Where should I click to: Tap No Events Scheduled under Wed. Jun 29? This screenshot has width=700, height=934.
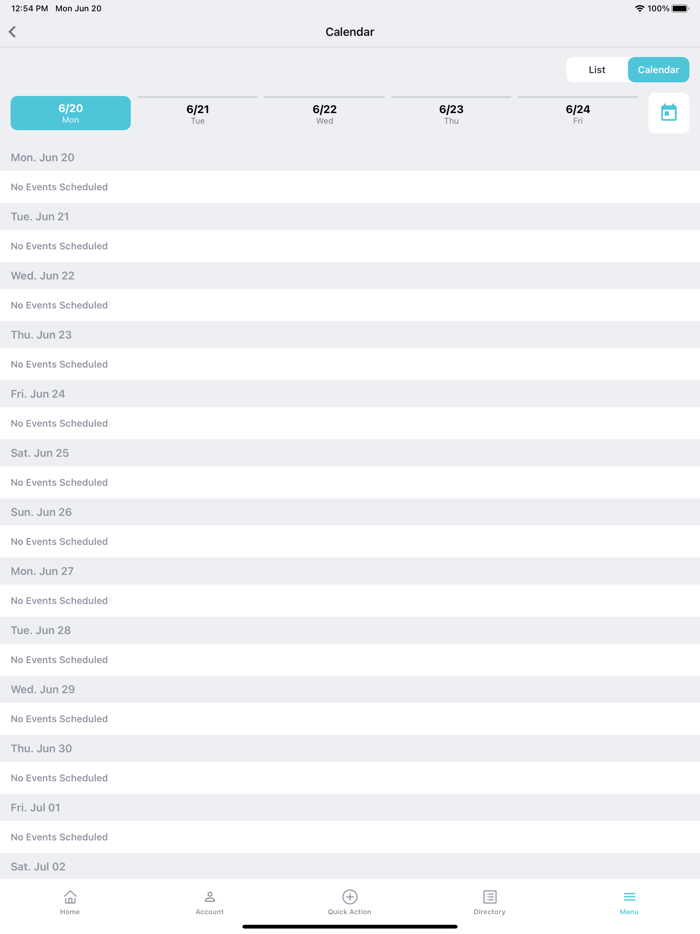point(350,719)
